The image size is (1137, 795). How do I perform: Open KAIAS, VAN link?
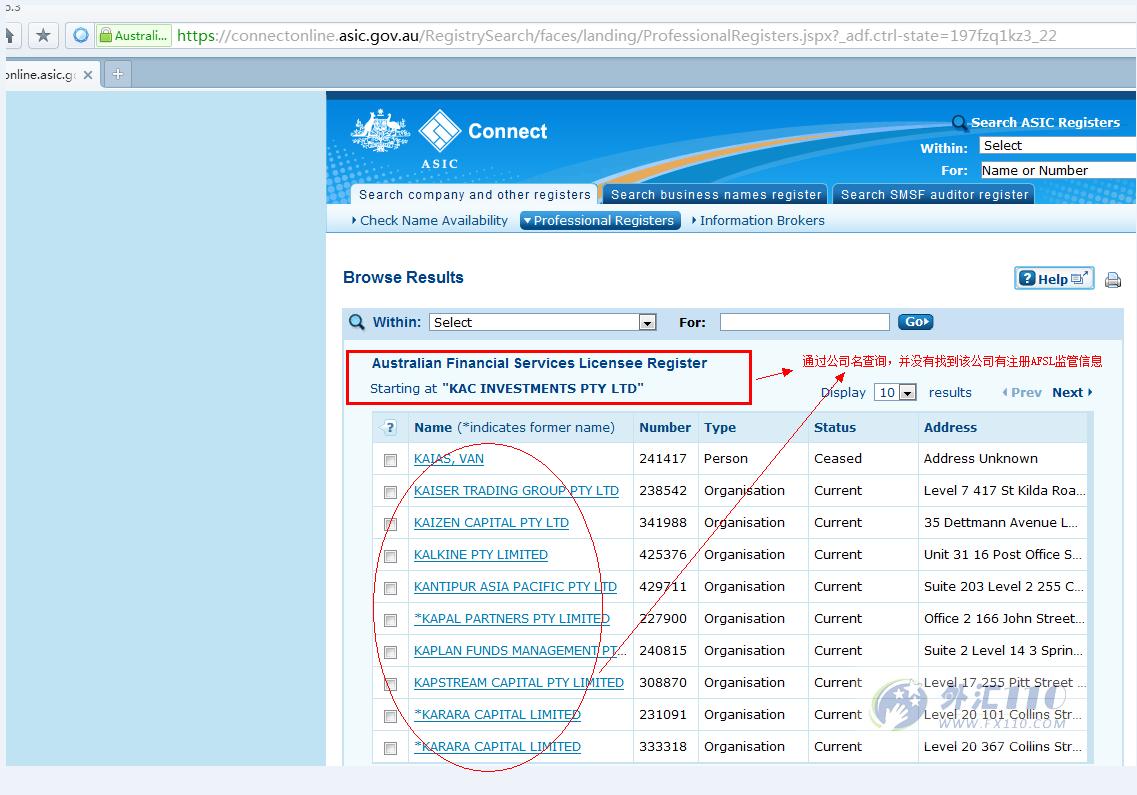[449, 458]
